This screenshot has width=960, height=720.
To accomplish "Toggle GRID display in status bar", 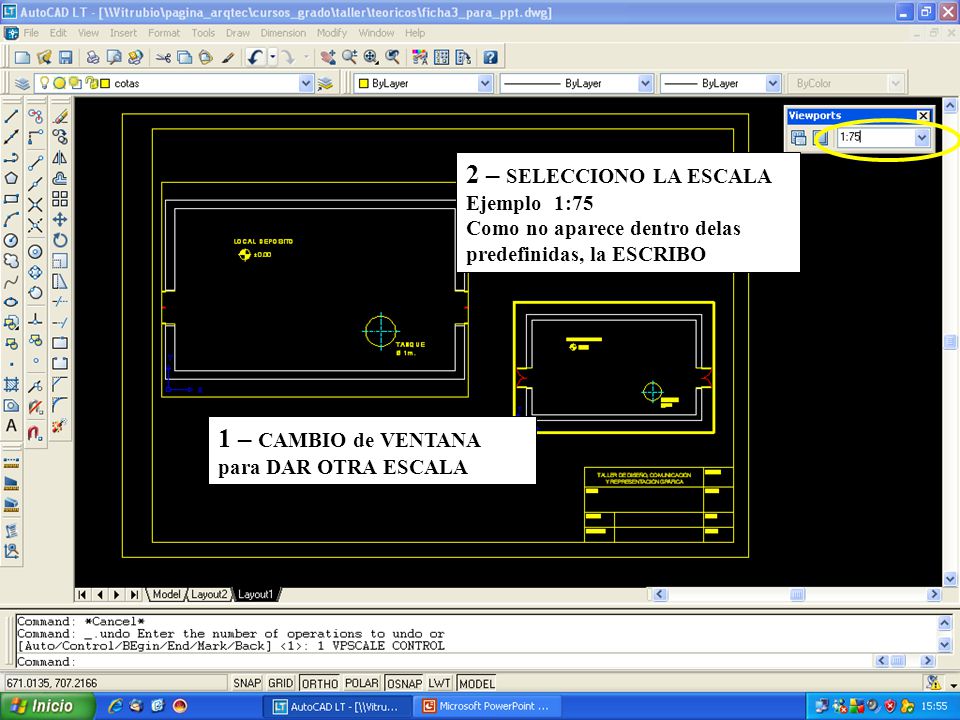I will point(280,683).
